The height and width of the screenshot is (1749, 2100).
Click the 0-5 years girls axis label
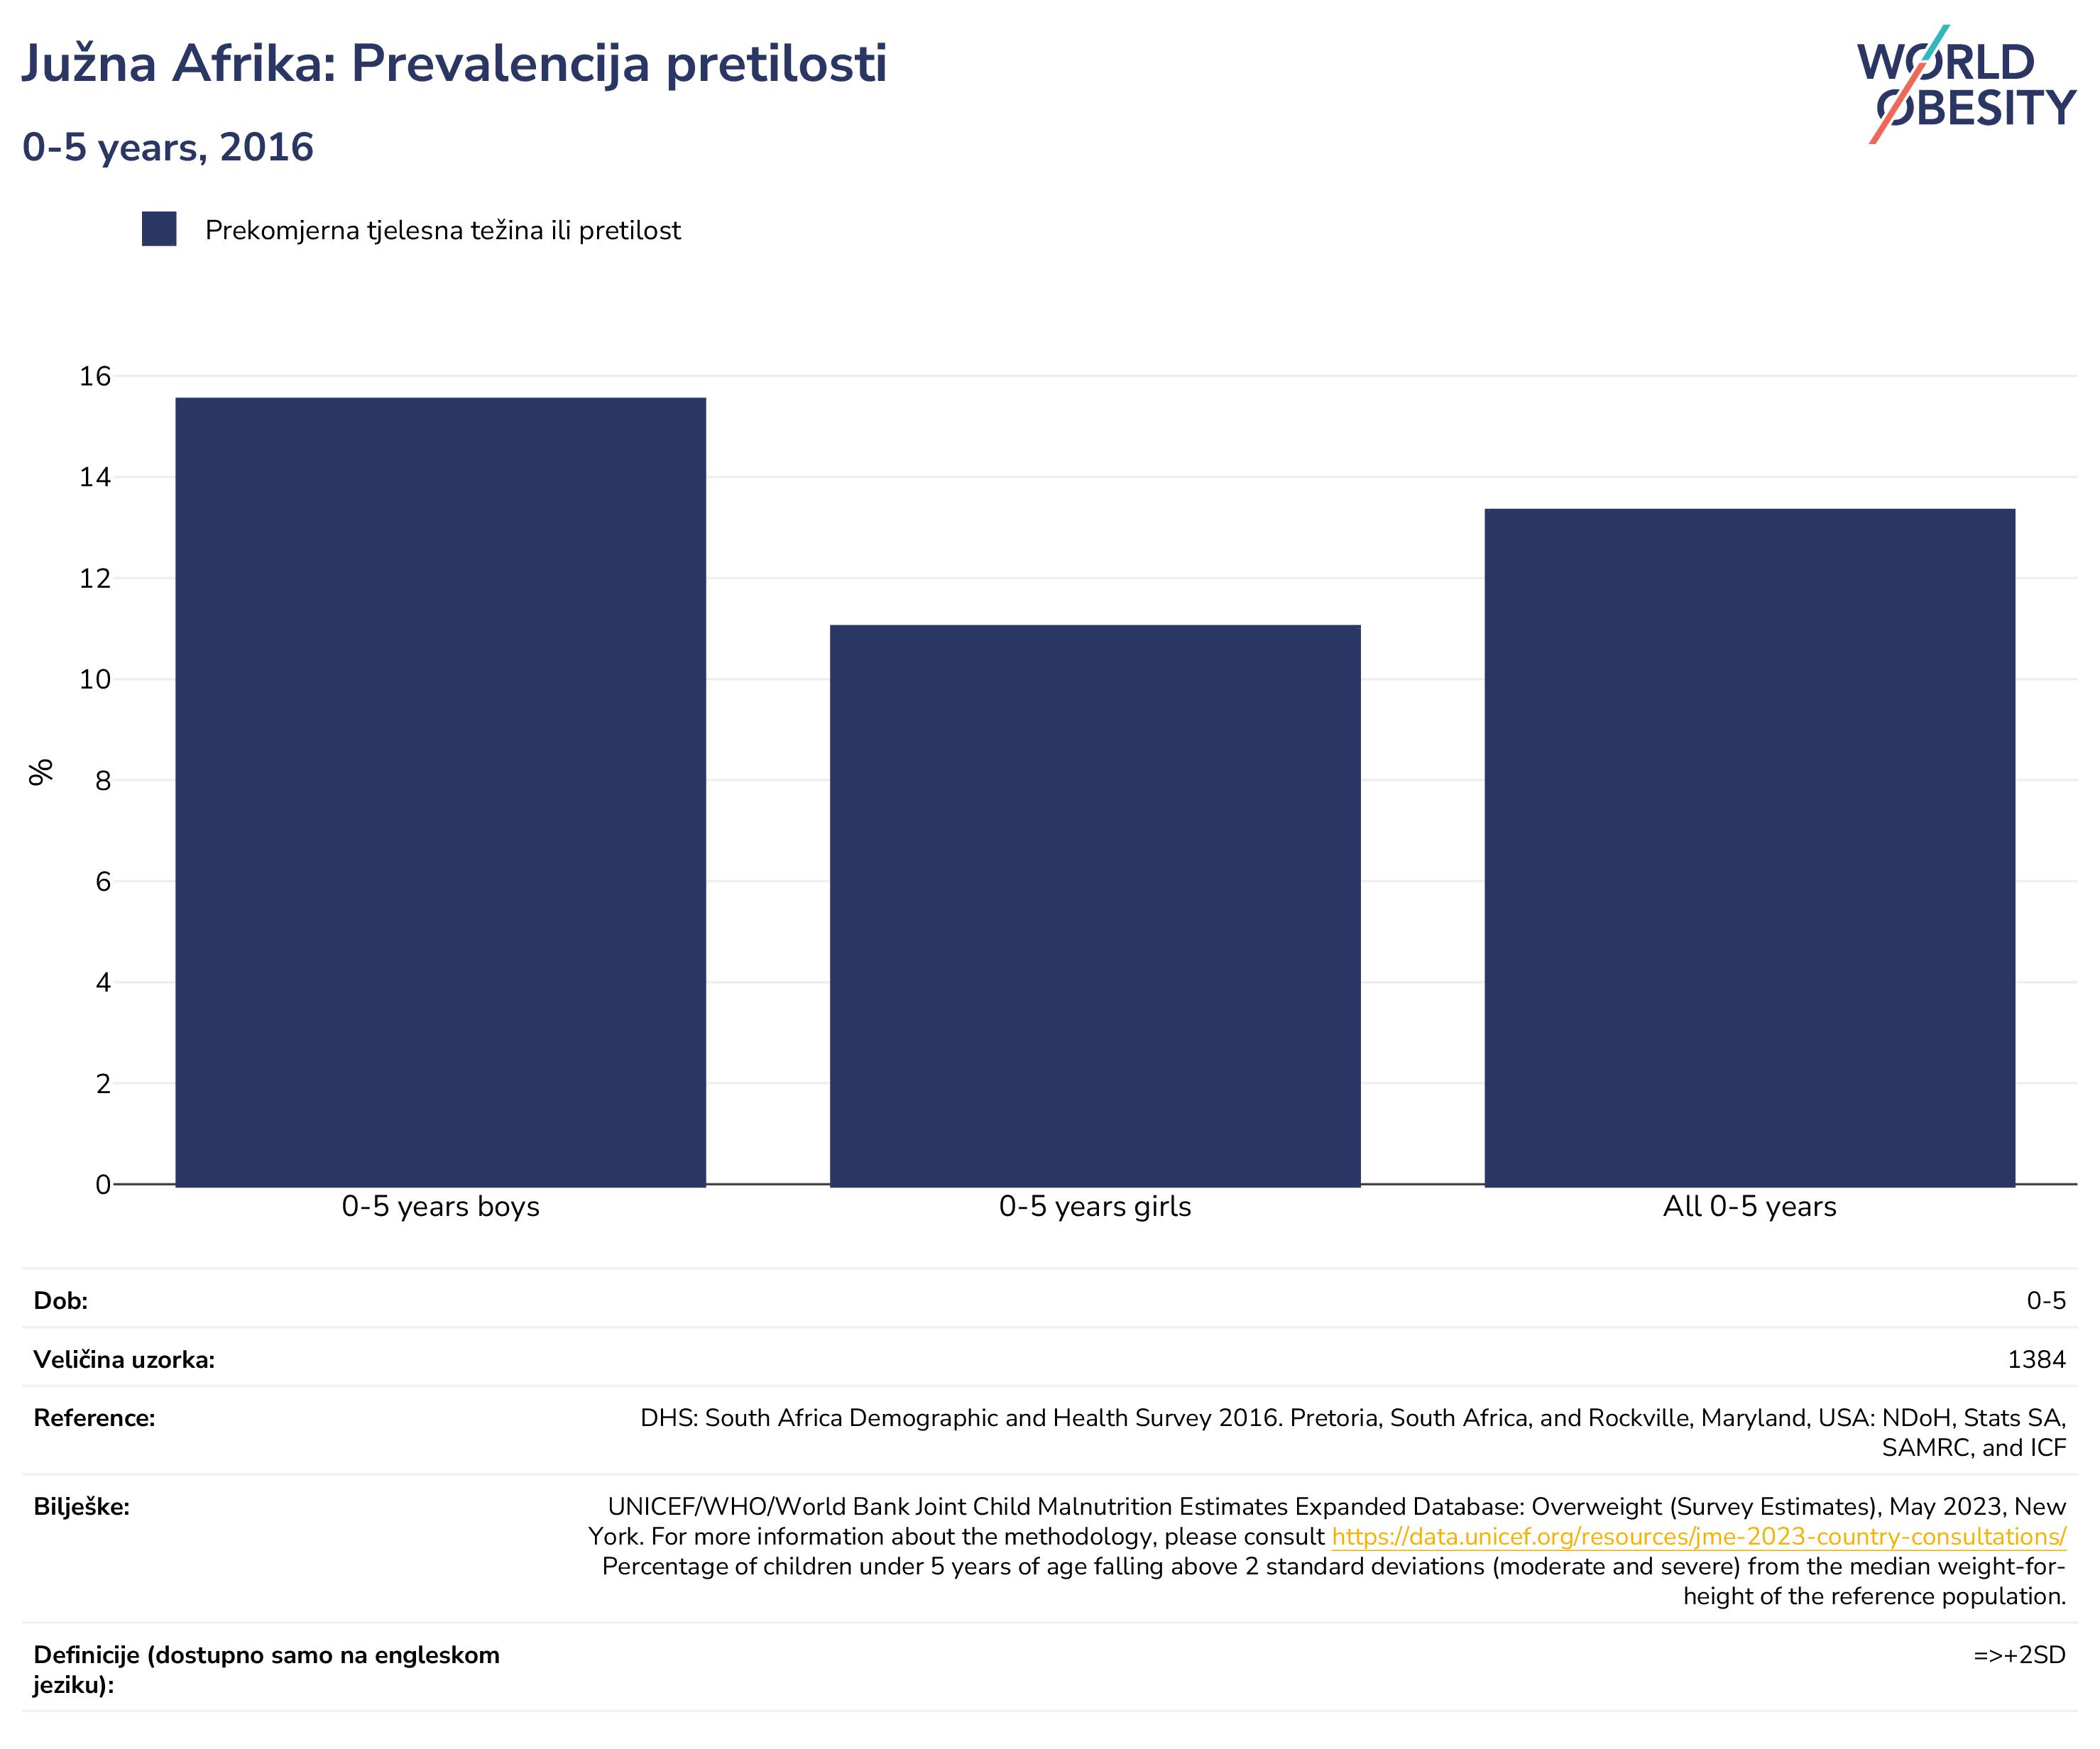(x=1095, y=1207)
